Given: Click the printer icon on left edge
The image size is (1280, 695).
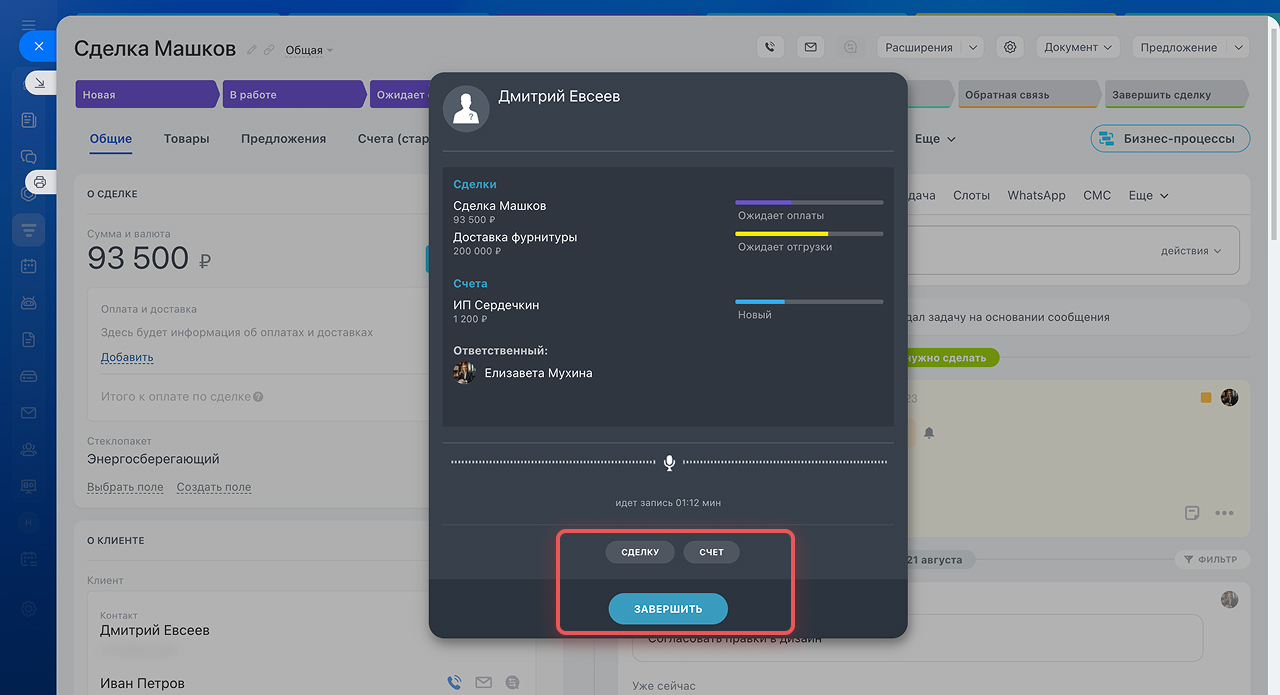Looking at the screenshot, I should coord(40,182).
